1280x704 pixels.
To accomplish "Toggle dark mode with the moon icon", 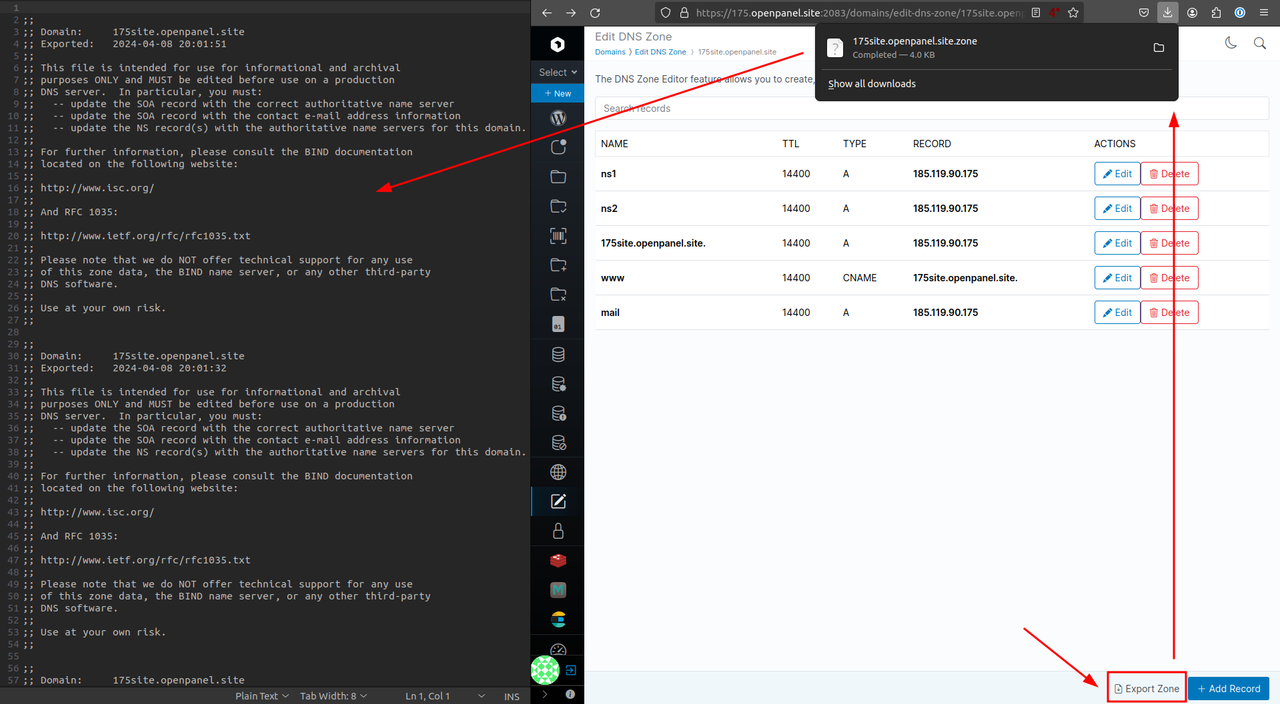I will coord(1231,43).
